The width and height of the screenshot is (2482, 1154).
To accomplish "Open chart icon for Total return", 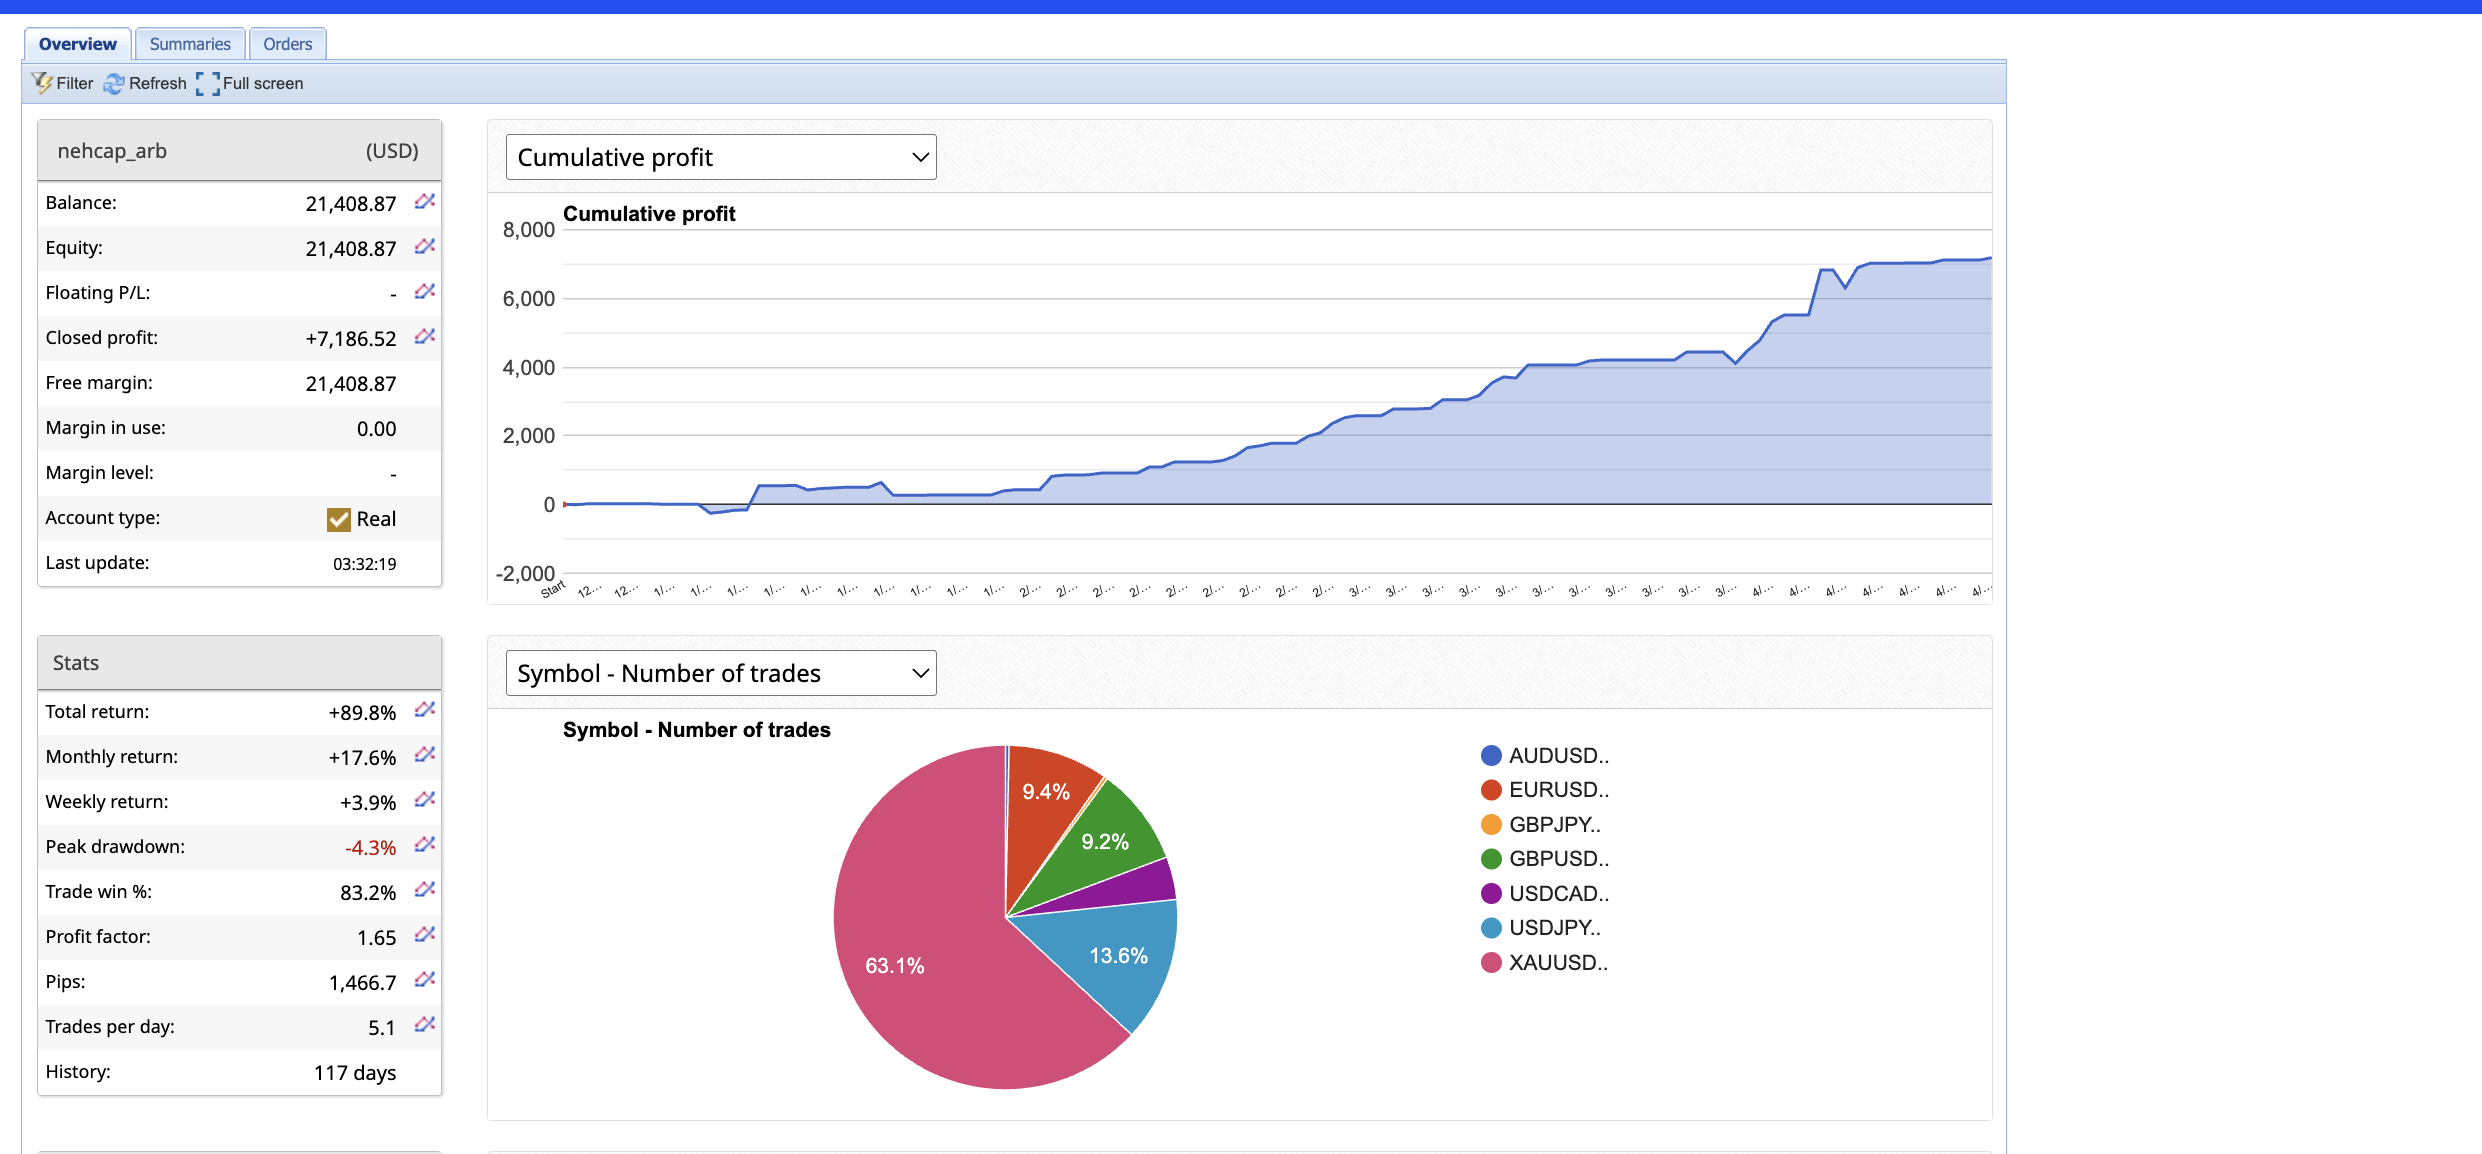I will click(425, 710).
